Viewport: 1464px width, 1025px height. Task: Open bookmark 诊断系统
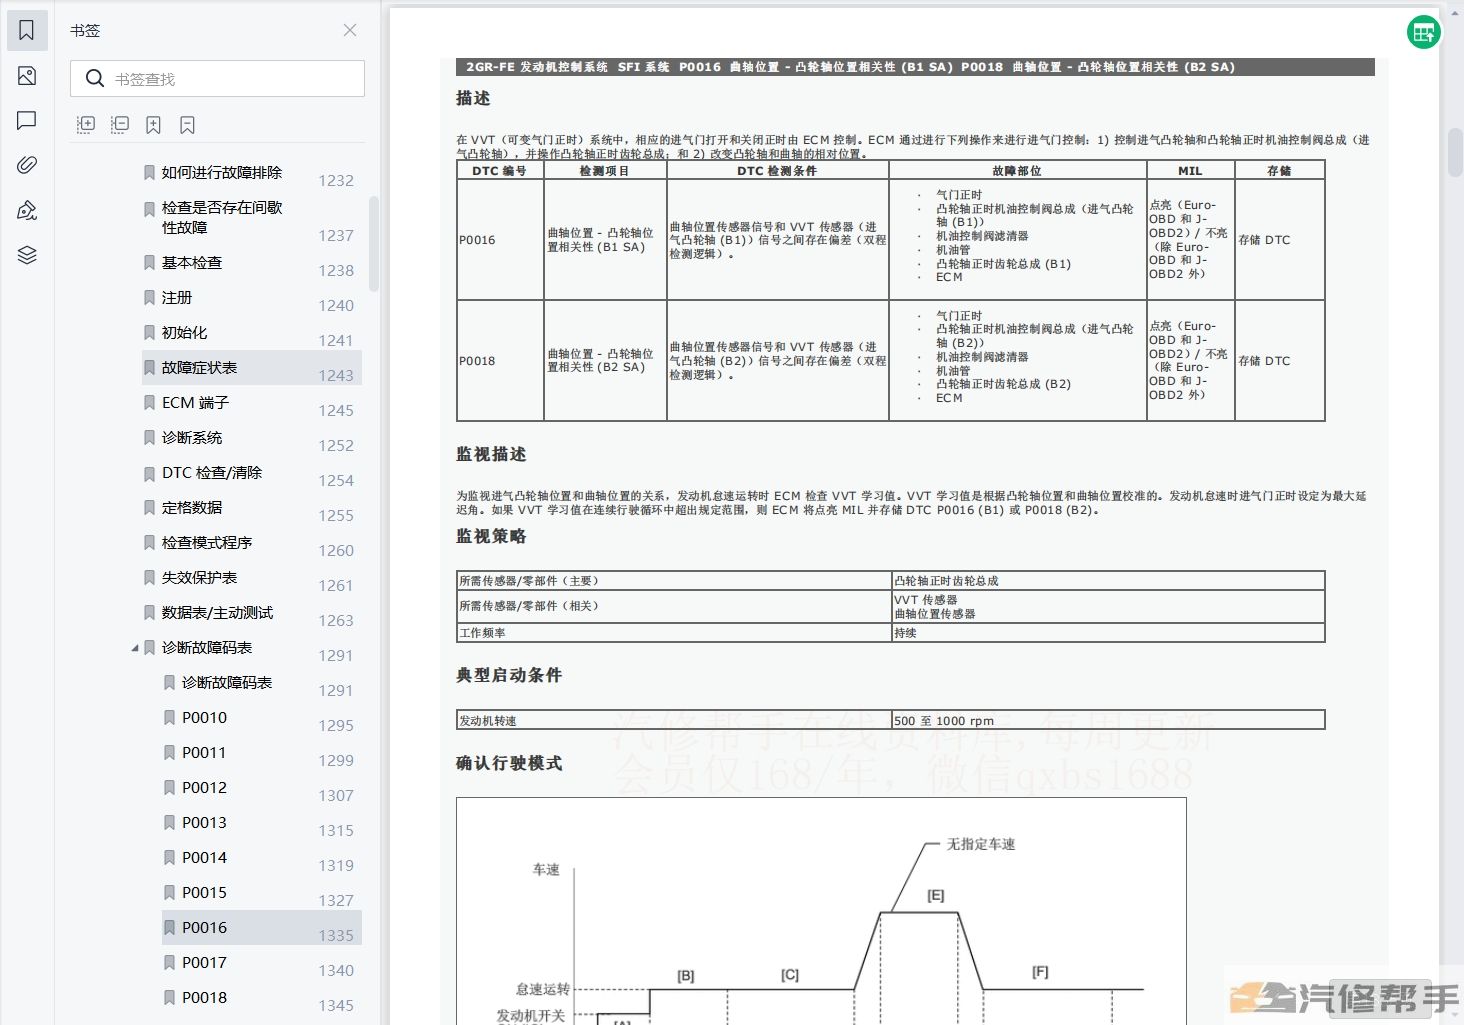[192, 437]
